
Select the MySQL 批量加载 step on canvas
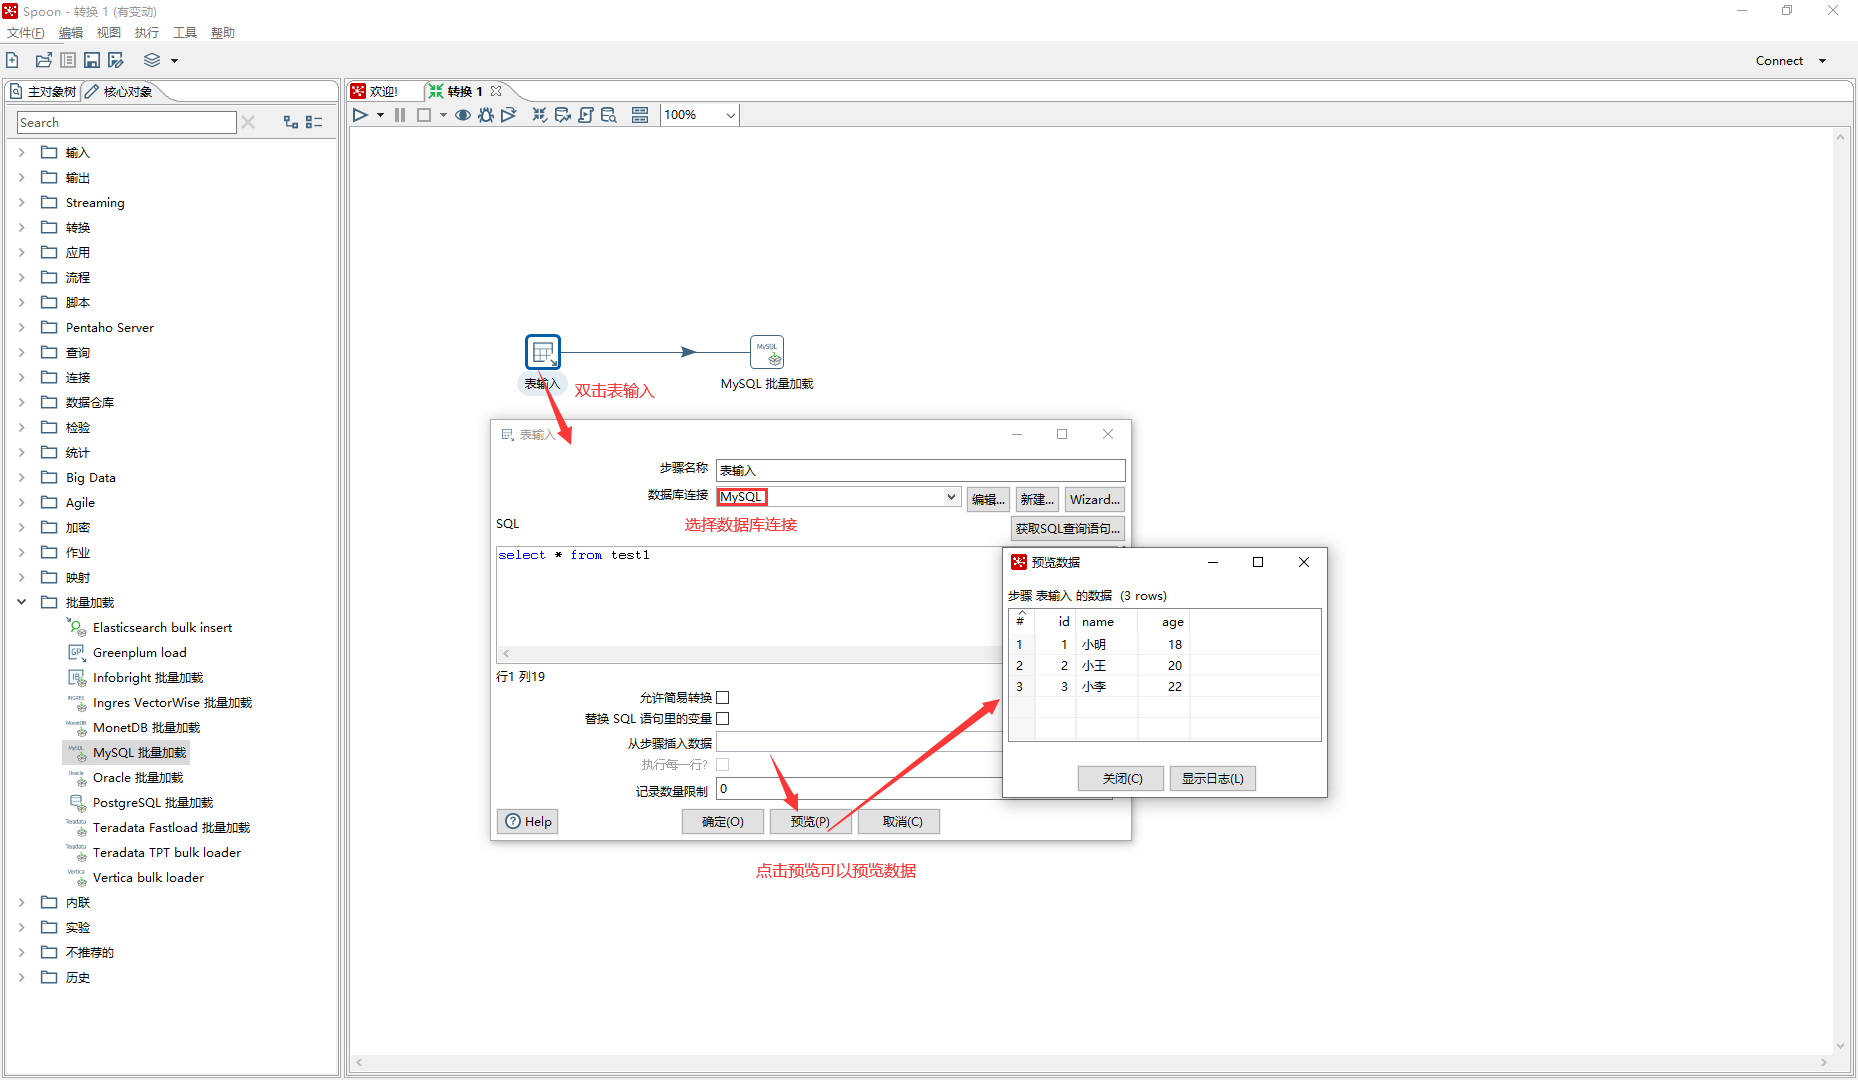(767, 352)
